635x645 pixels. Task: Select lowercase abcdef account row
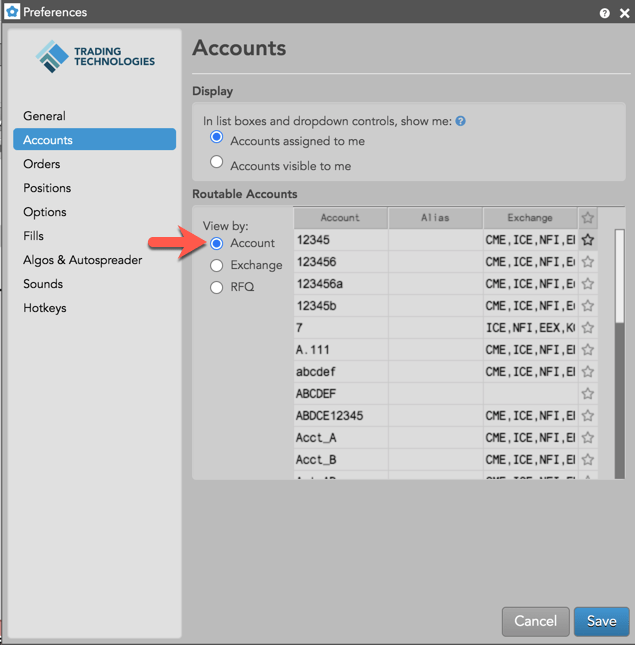tap(445, 372)
